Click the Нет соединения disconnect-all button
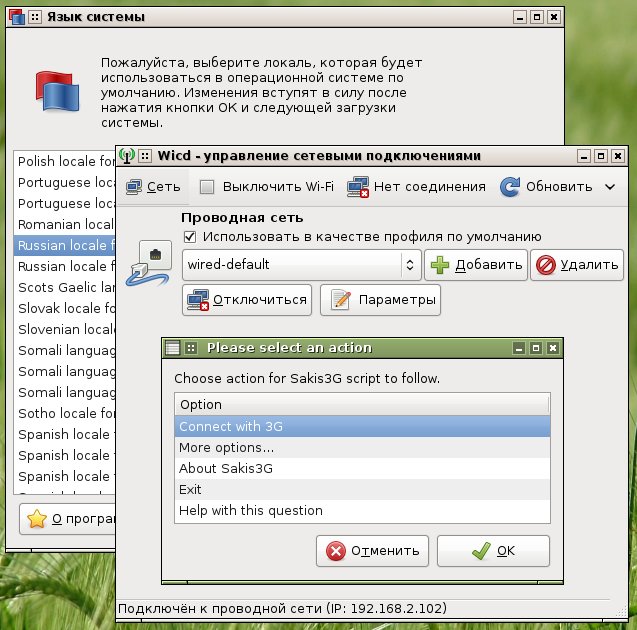The height and width of the screenshot is (630, 637). [x=416, y=187]
